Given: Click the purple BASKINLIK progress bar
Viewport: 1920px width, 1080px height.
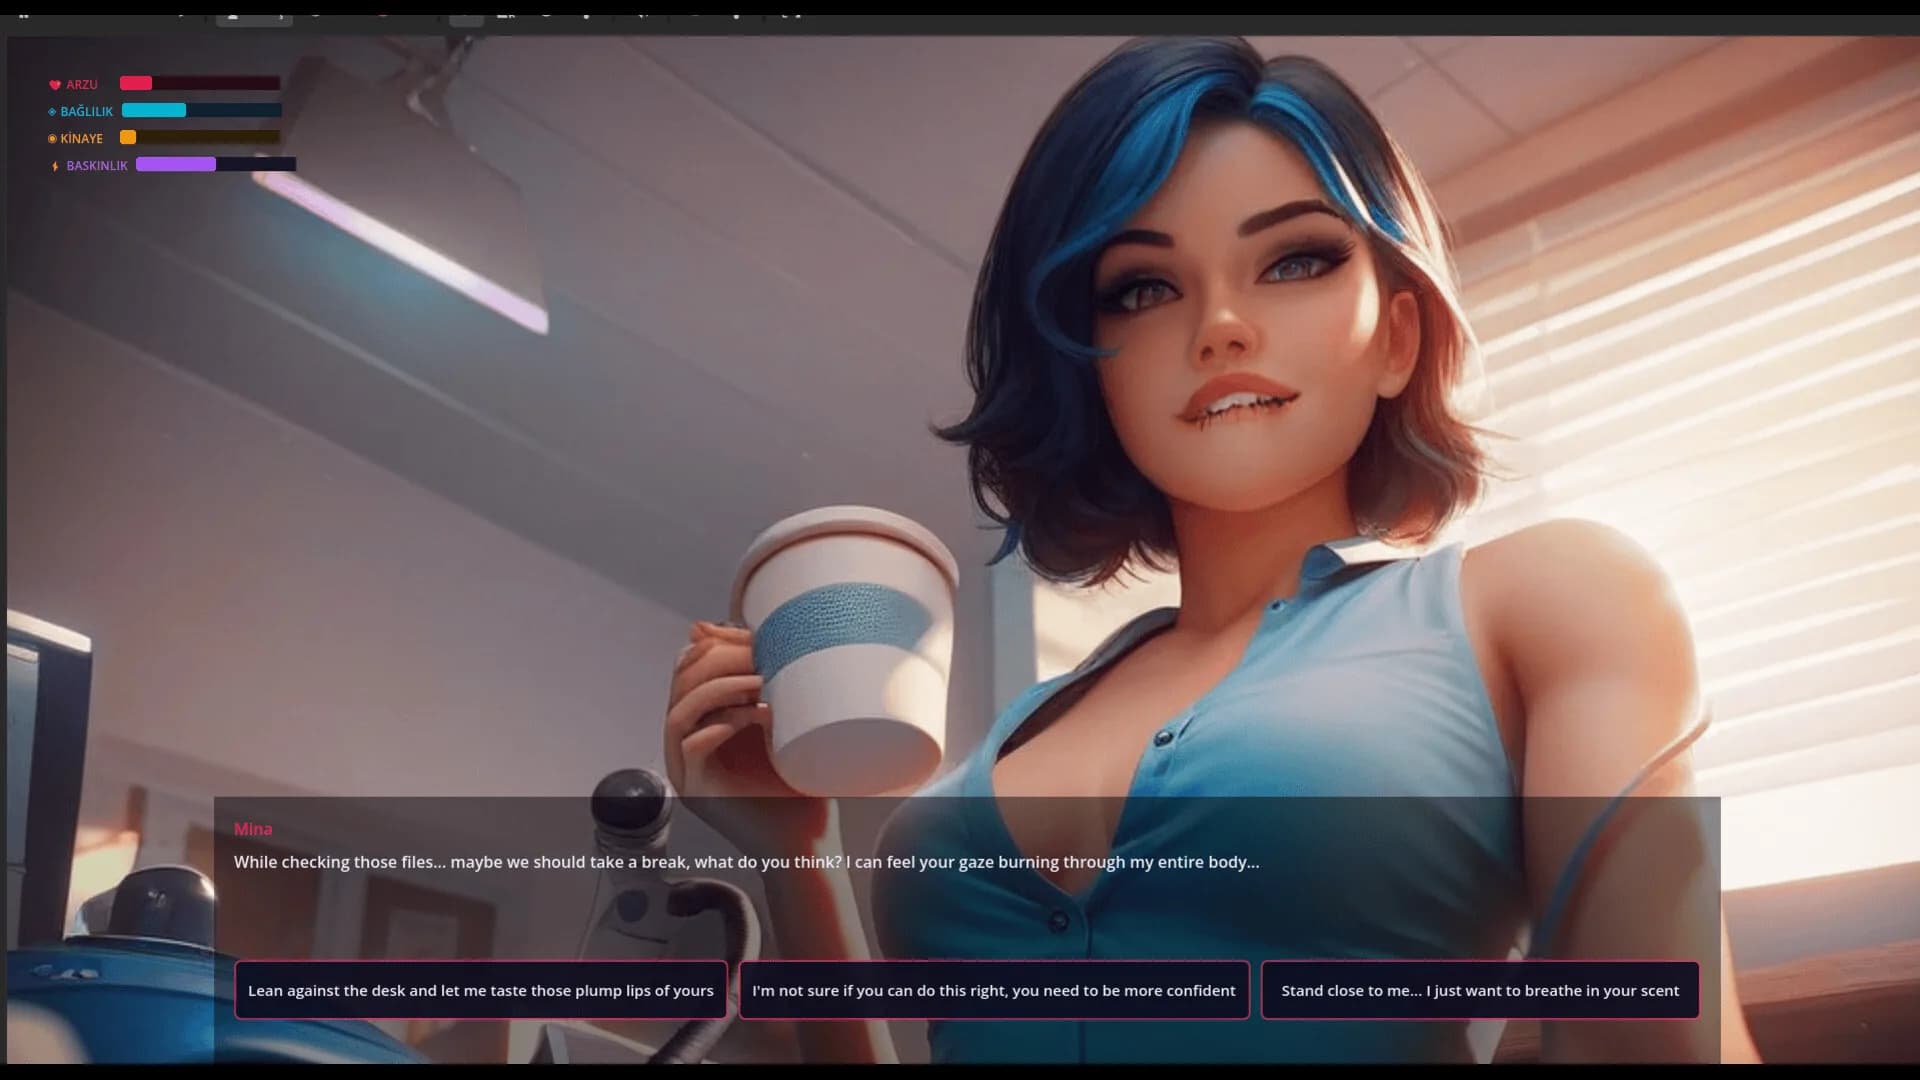Looking at the screenshot, I should pos(216,164).
